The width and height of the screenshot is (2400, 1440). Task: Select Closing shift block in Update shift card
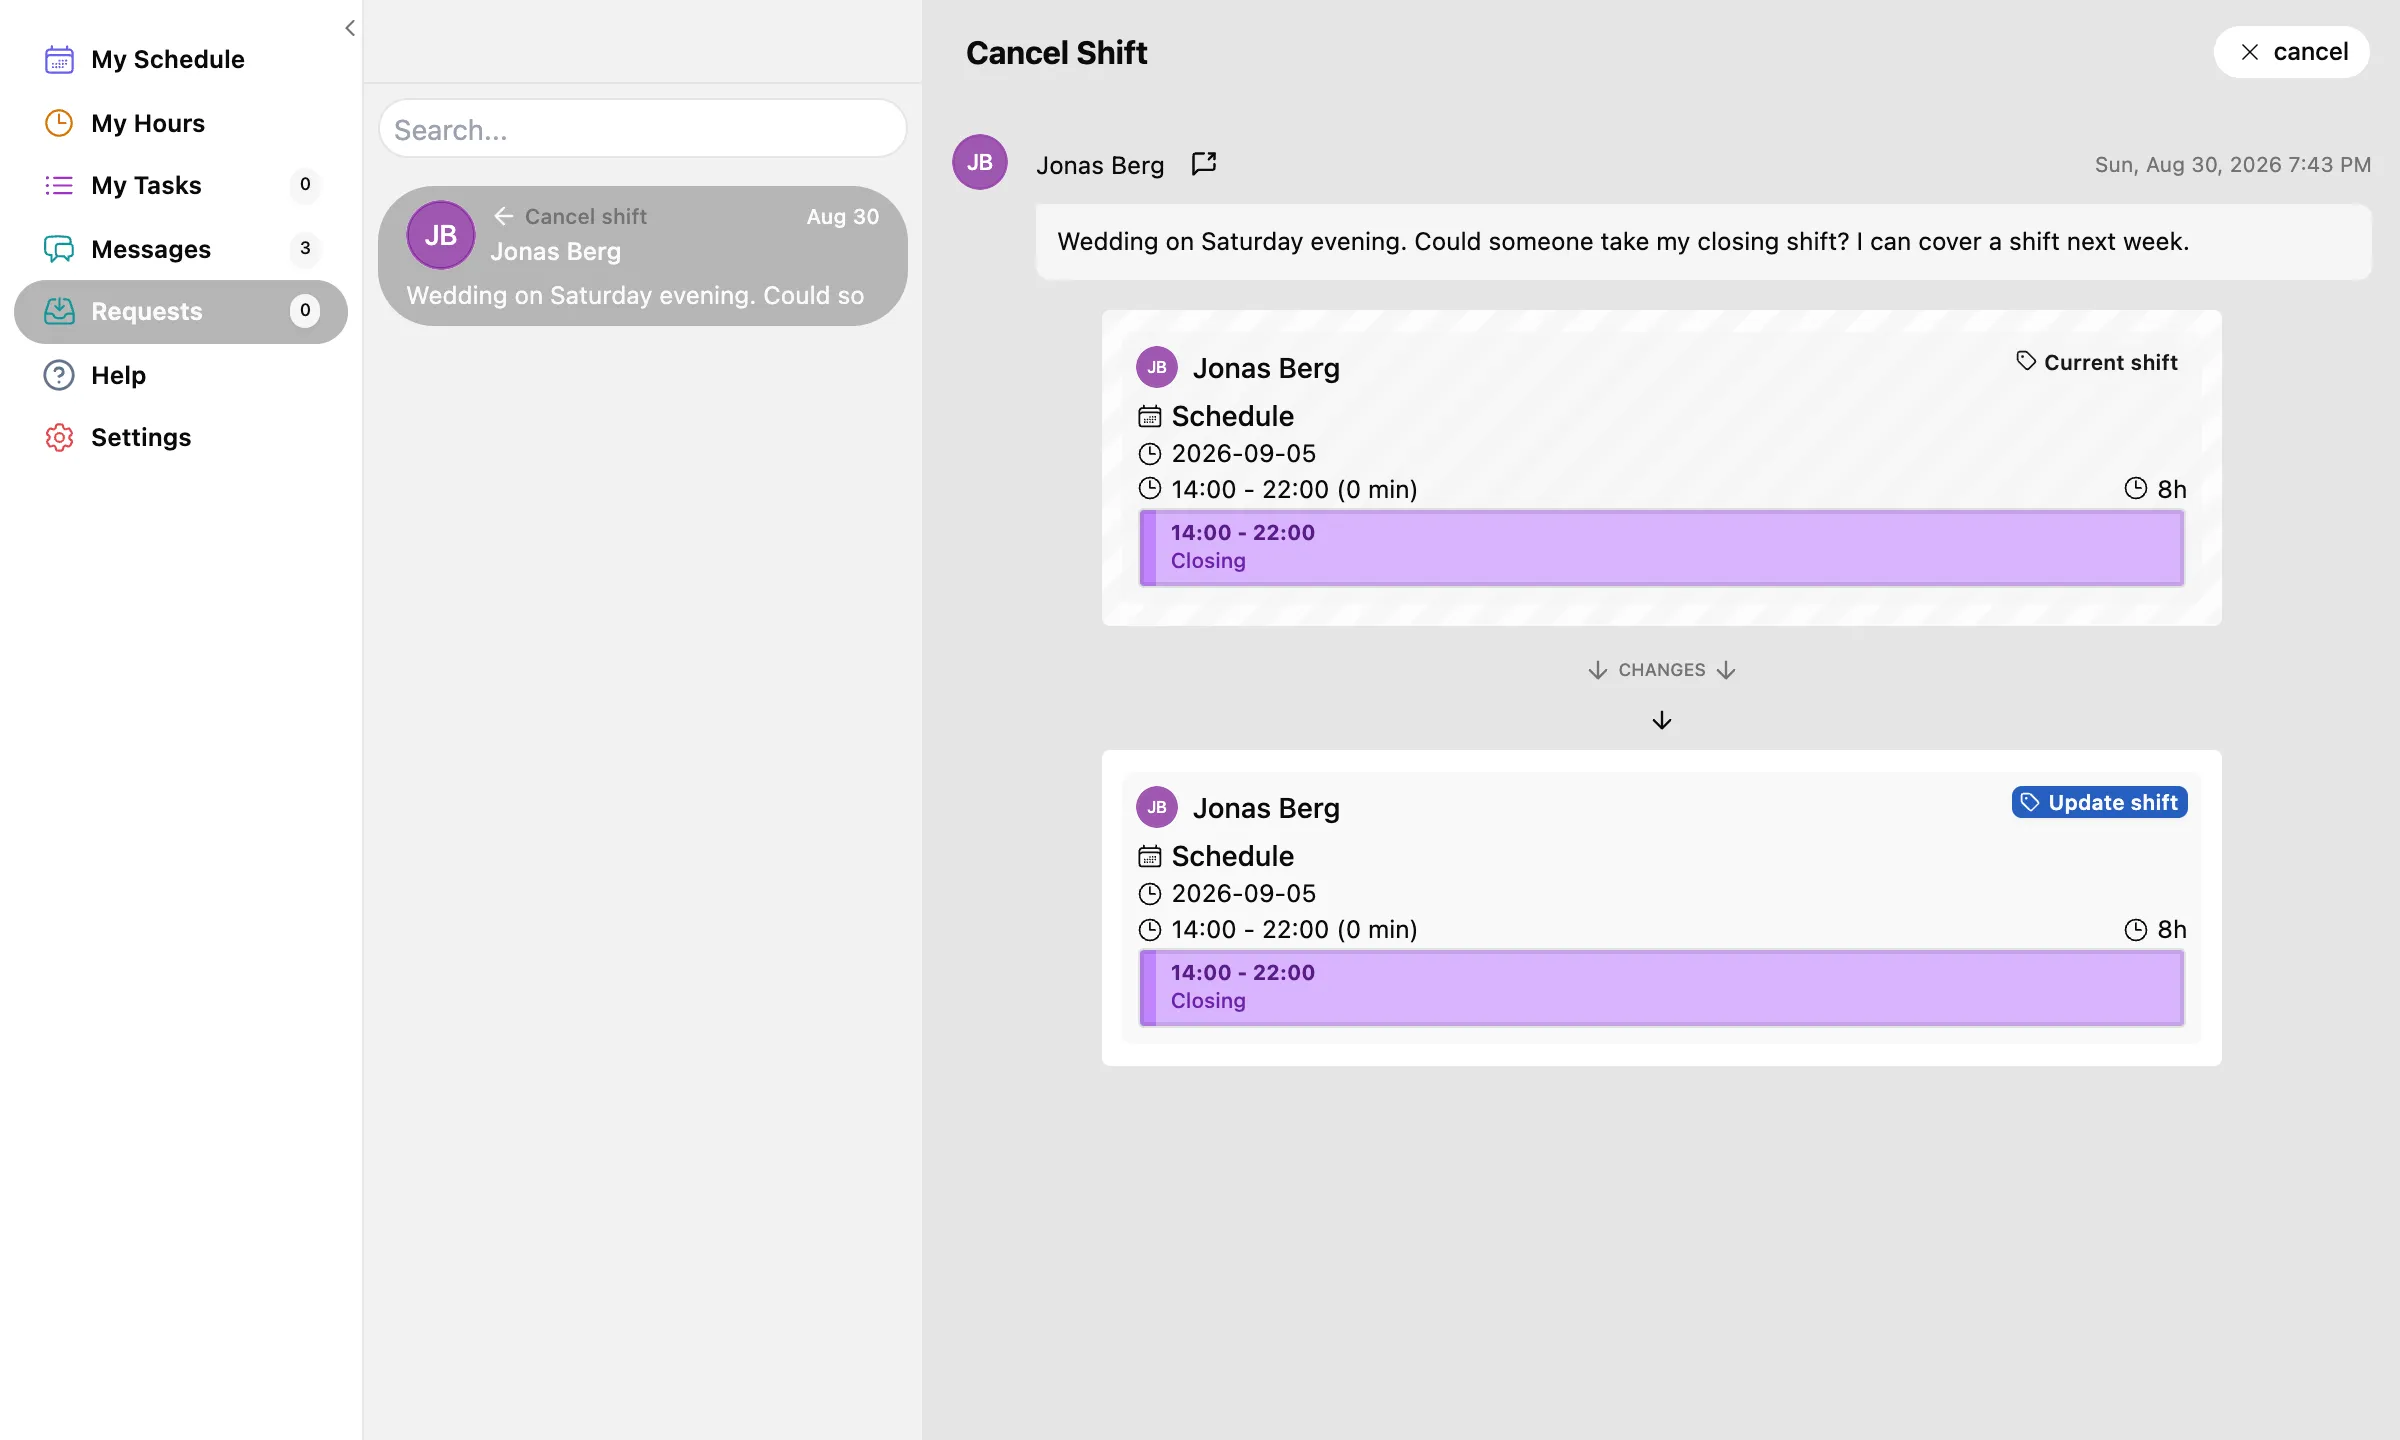pos(1661,987)
